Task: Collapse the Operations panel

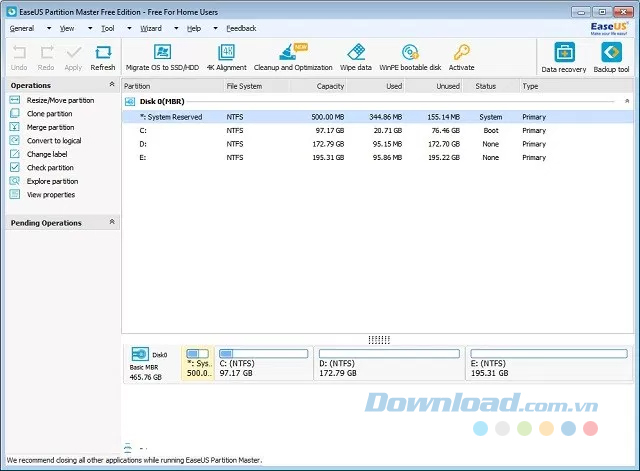Action: tap(112, 84)
